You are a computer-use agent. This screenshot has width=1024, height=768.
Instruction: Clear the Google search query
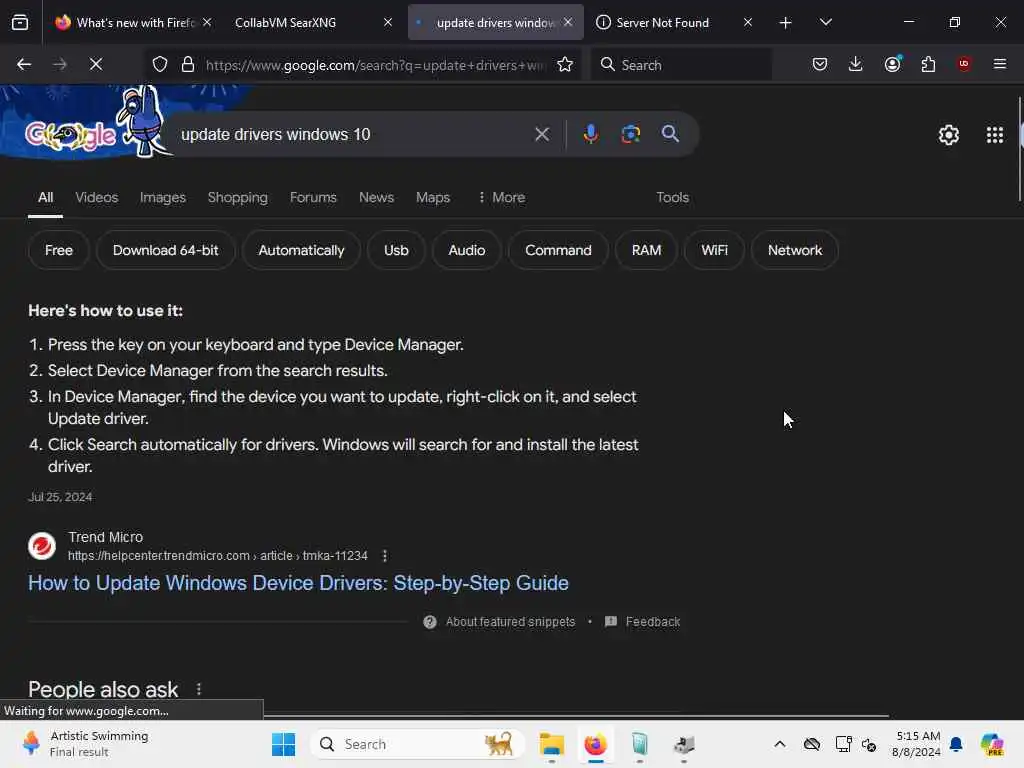point(541,135)
